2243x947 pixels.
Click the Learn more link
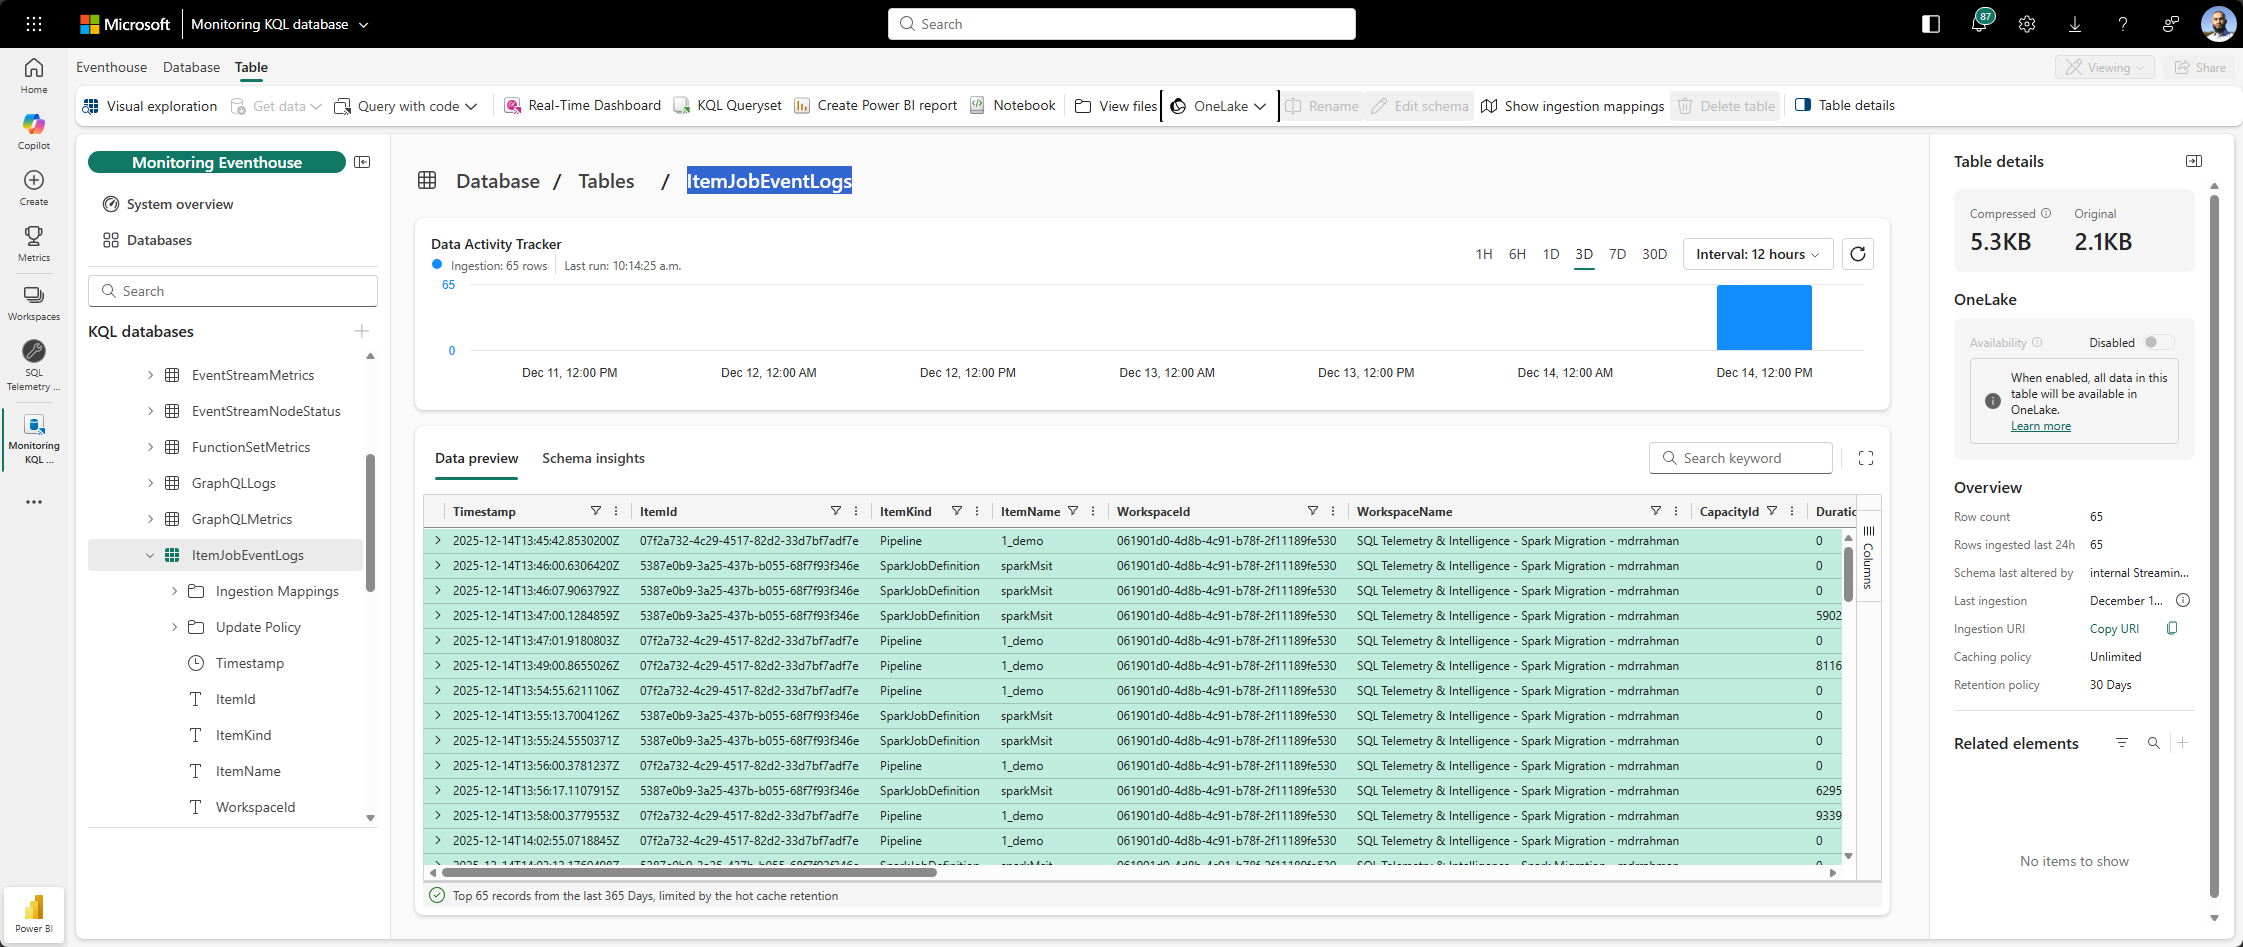(2040, 426)
